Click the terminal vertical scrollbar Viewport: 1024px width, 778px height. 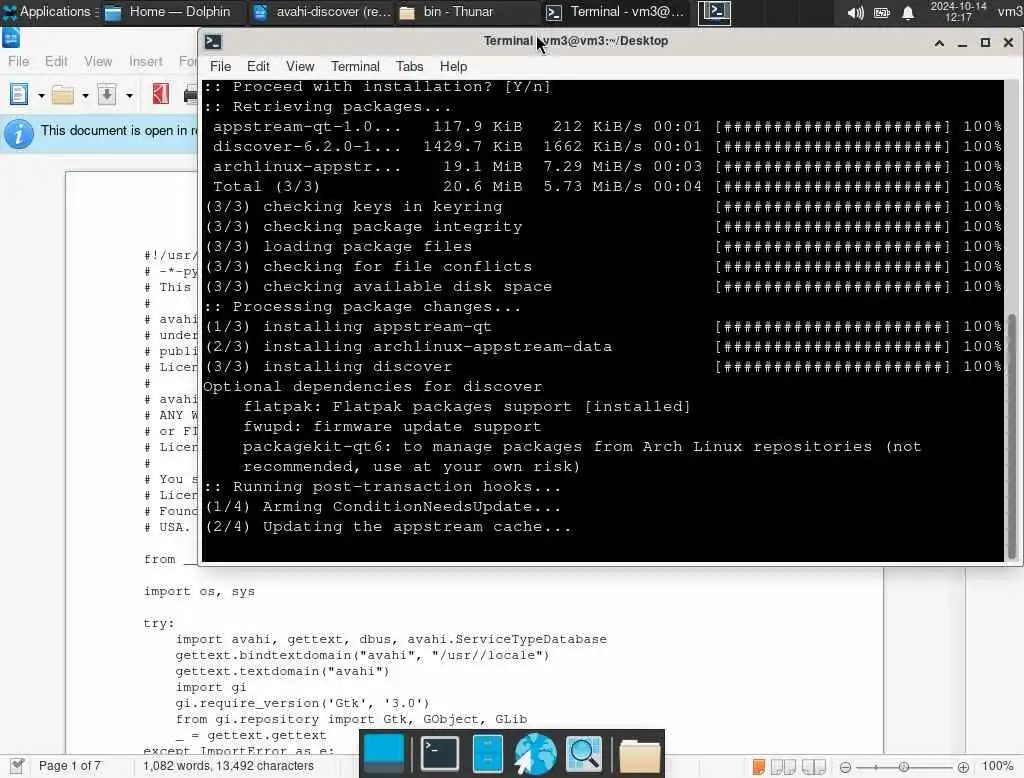pyautogui.click(x=1012, y=436)
